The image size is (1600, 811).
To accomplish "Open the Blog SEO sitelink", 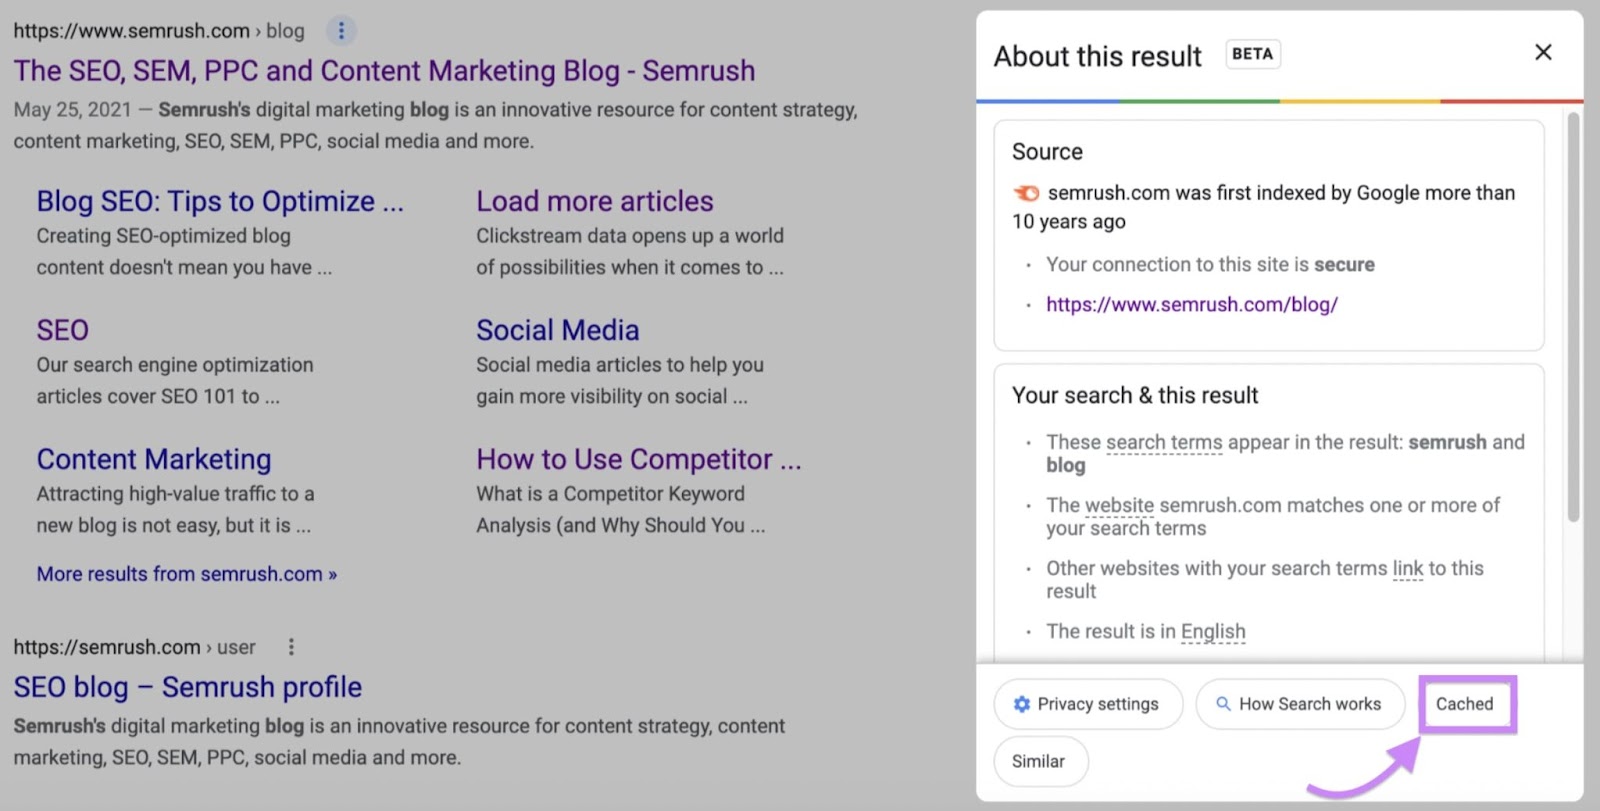I will pyautogui.click(x=219, y=200).
